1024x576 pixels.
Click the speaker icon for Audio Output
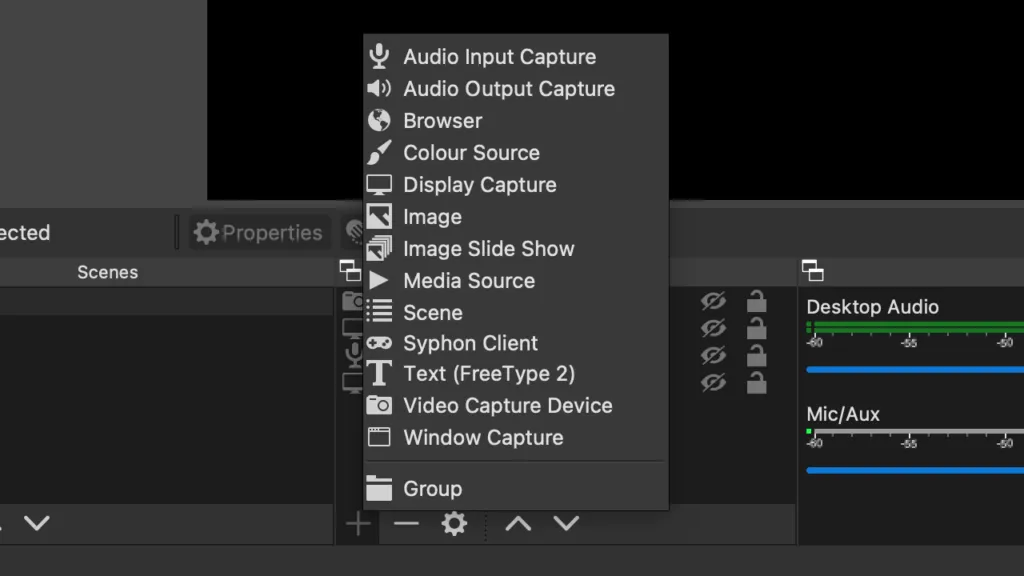379,88
